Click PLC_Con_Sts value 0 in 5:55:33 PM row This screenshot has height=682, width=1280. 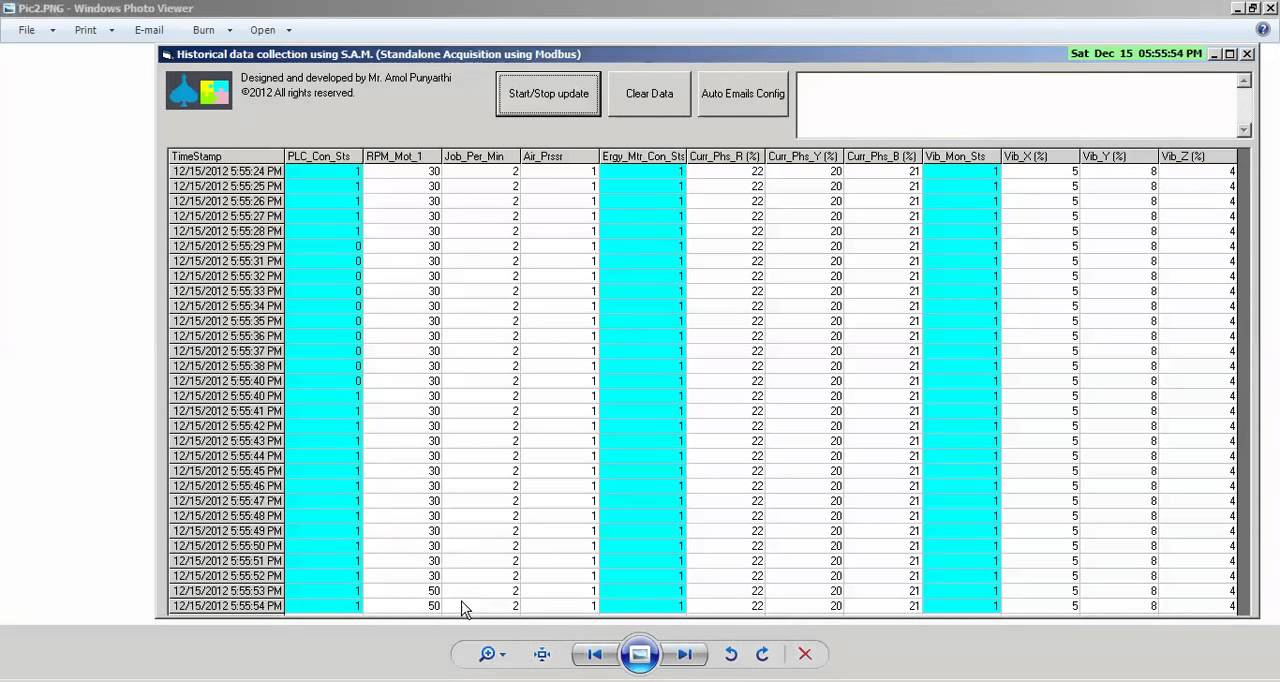pos(323,291)
